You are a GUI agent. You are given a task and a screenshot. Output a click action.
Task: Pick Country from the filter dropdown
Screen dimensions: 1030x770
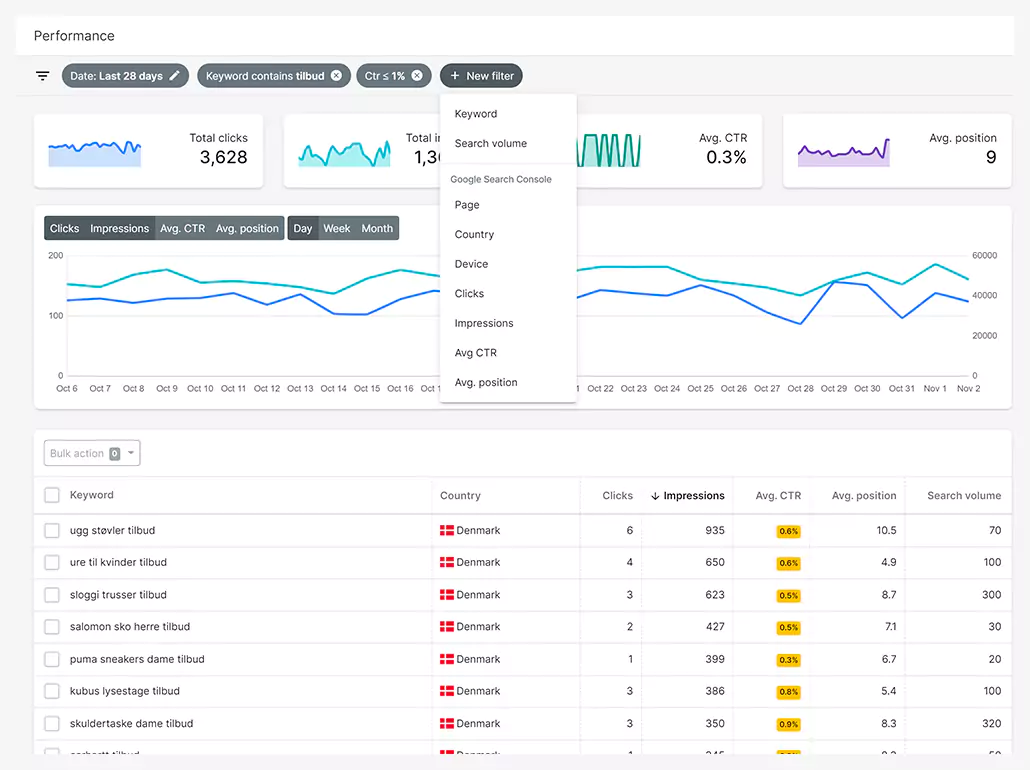tap(474, 235)
